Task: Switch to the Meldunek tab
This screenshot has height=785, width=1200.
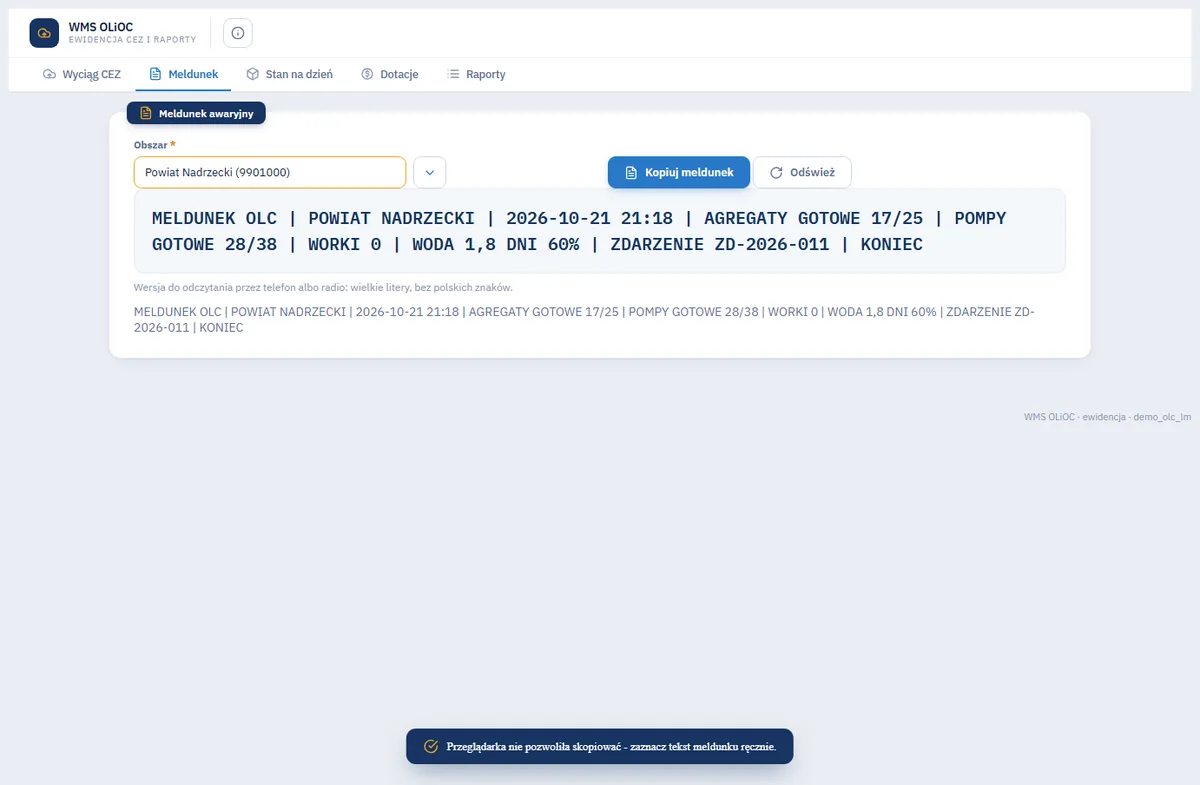Action: (x=183, y=74)
